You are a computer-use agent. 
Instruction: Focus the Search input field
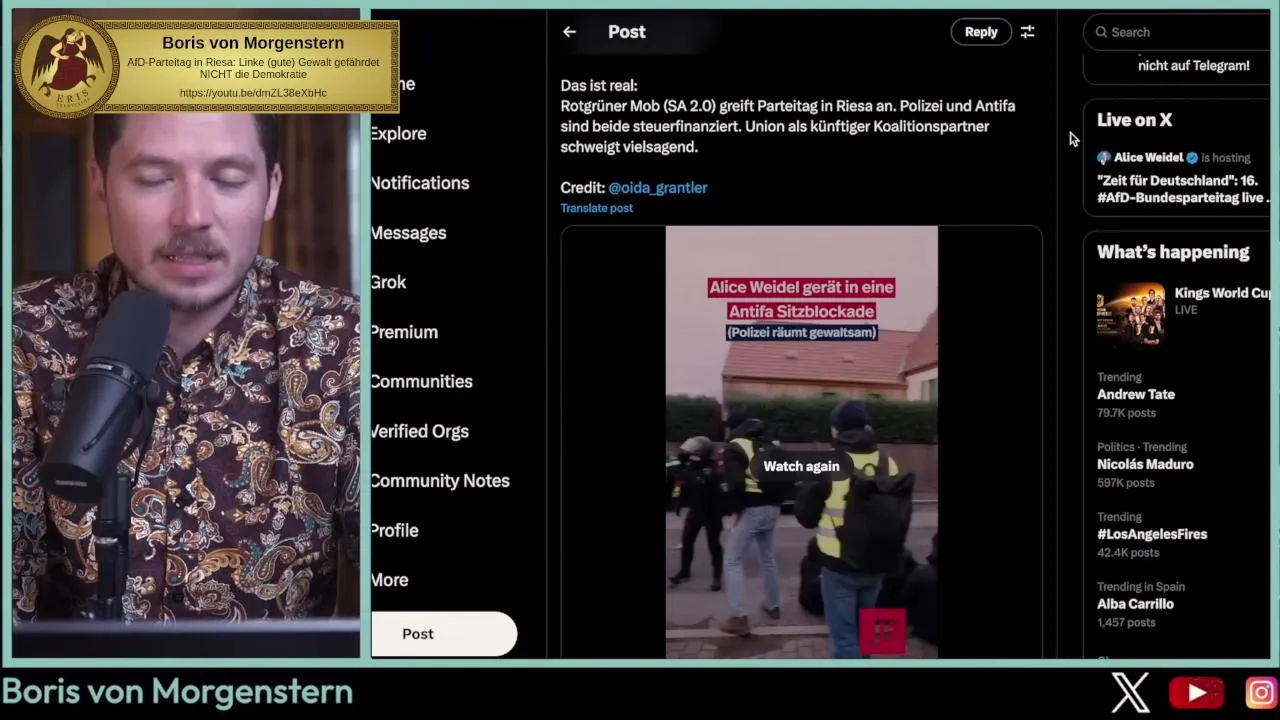coord(1180,32)
